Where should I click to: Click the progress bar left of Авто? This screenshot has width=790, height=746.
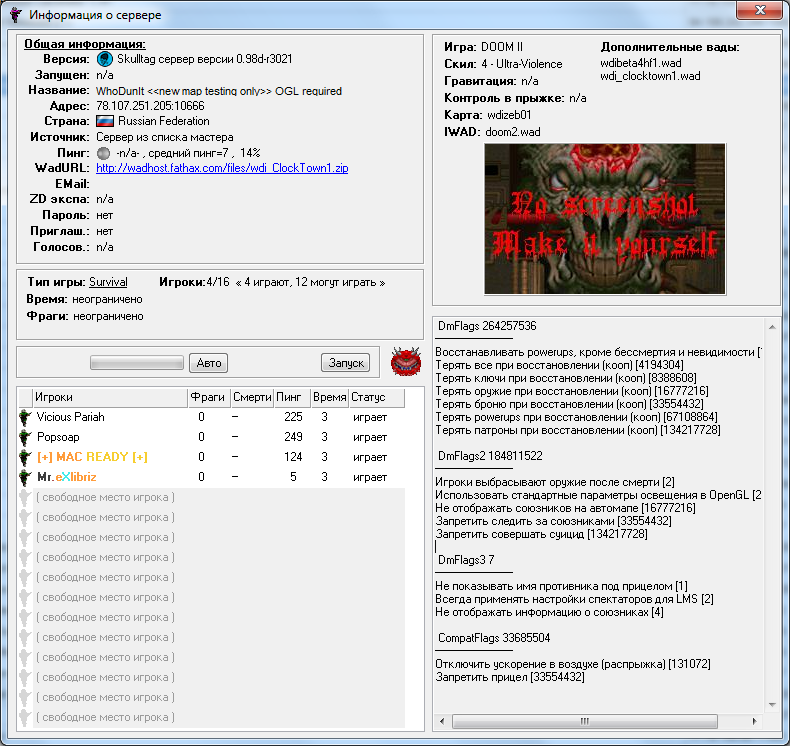138,363
